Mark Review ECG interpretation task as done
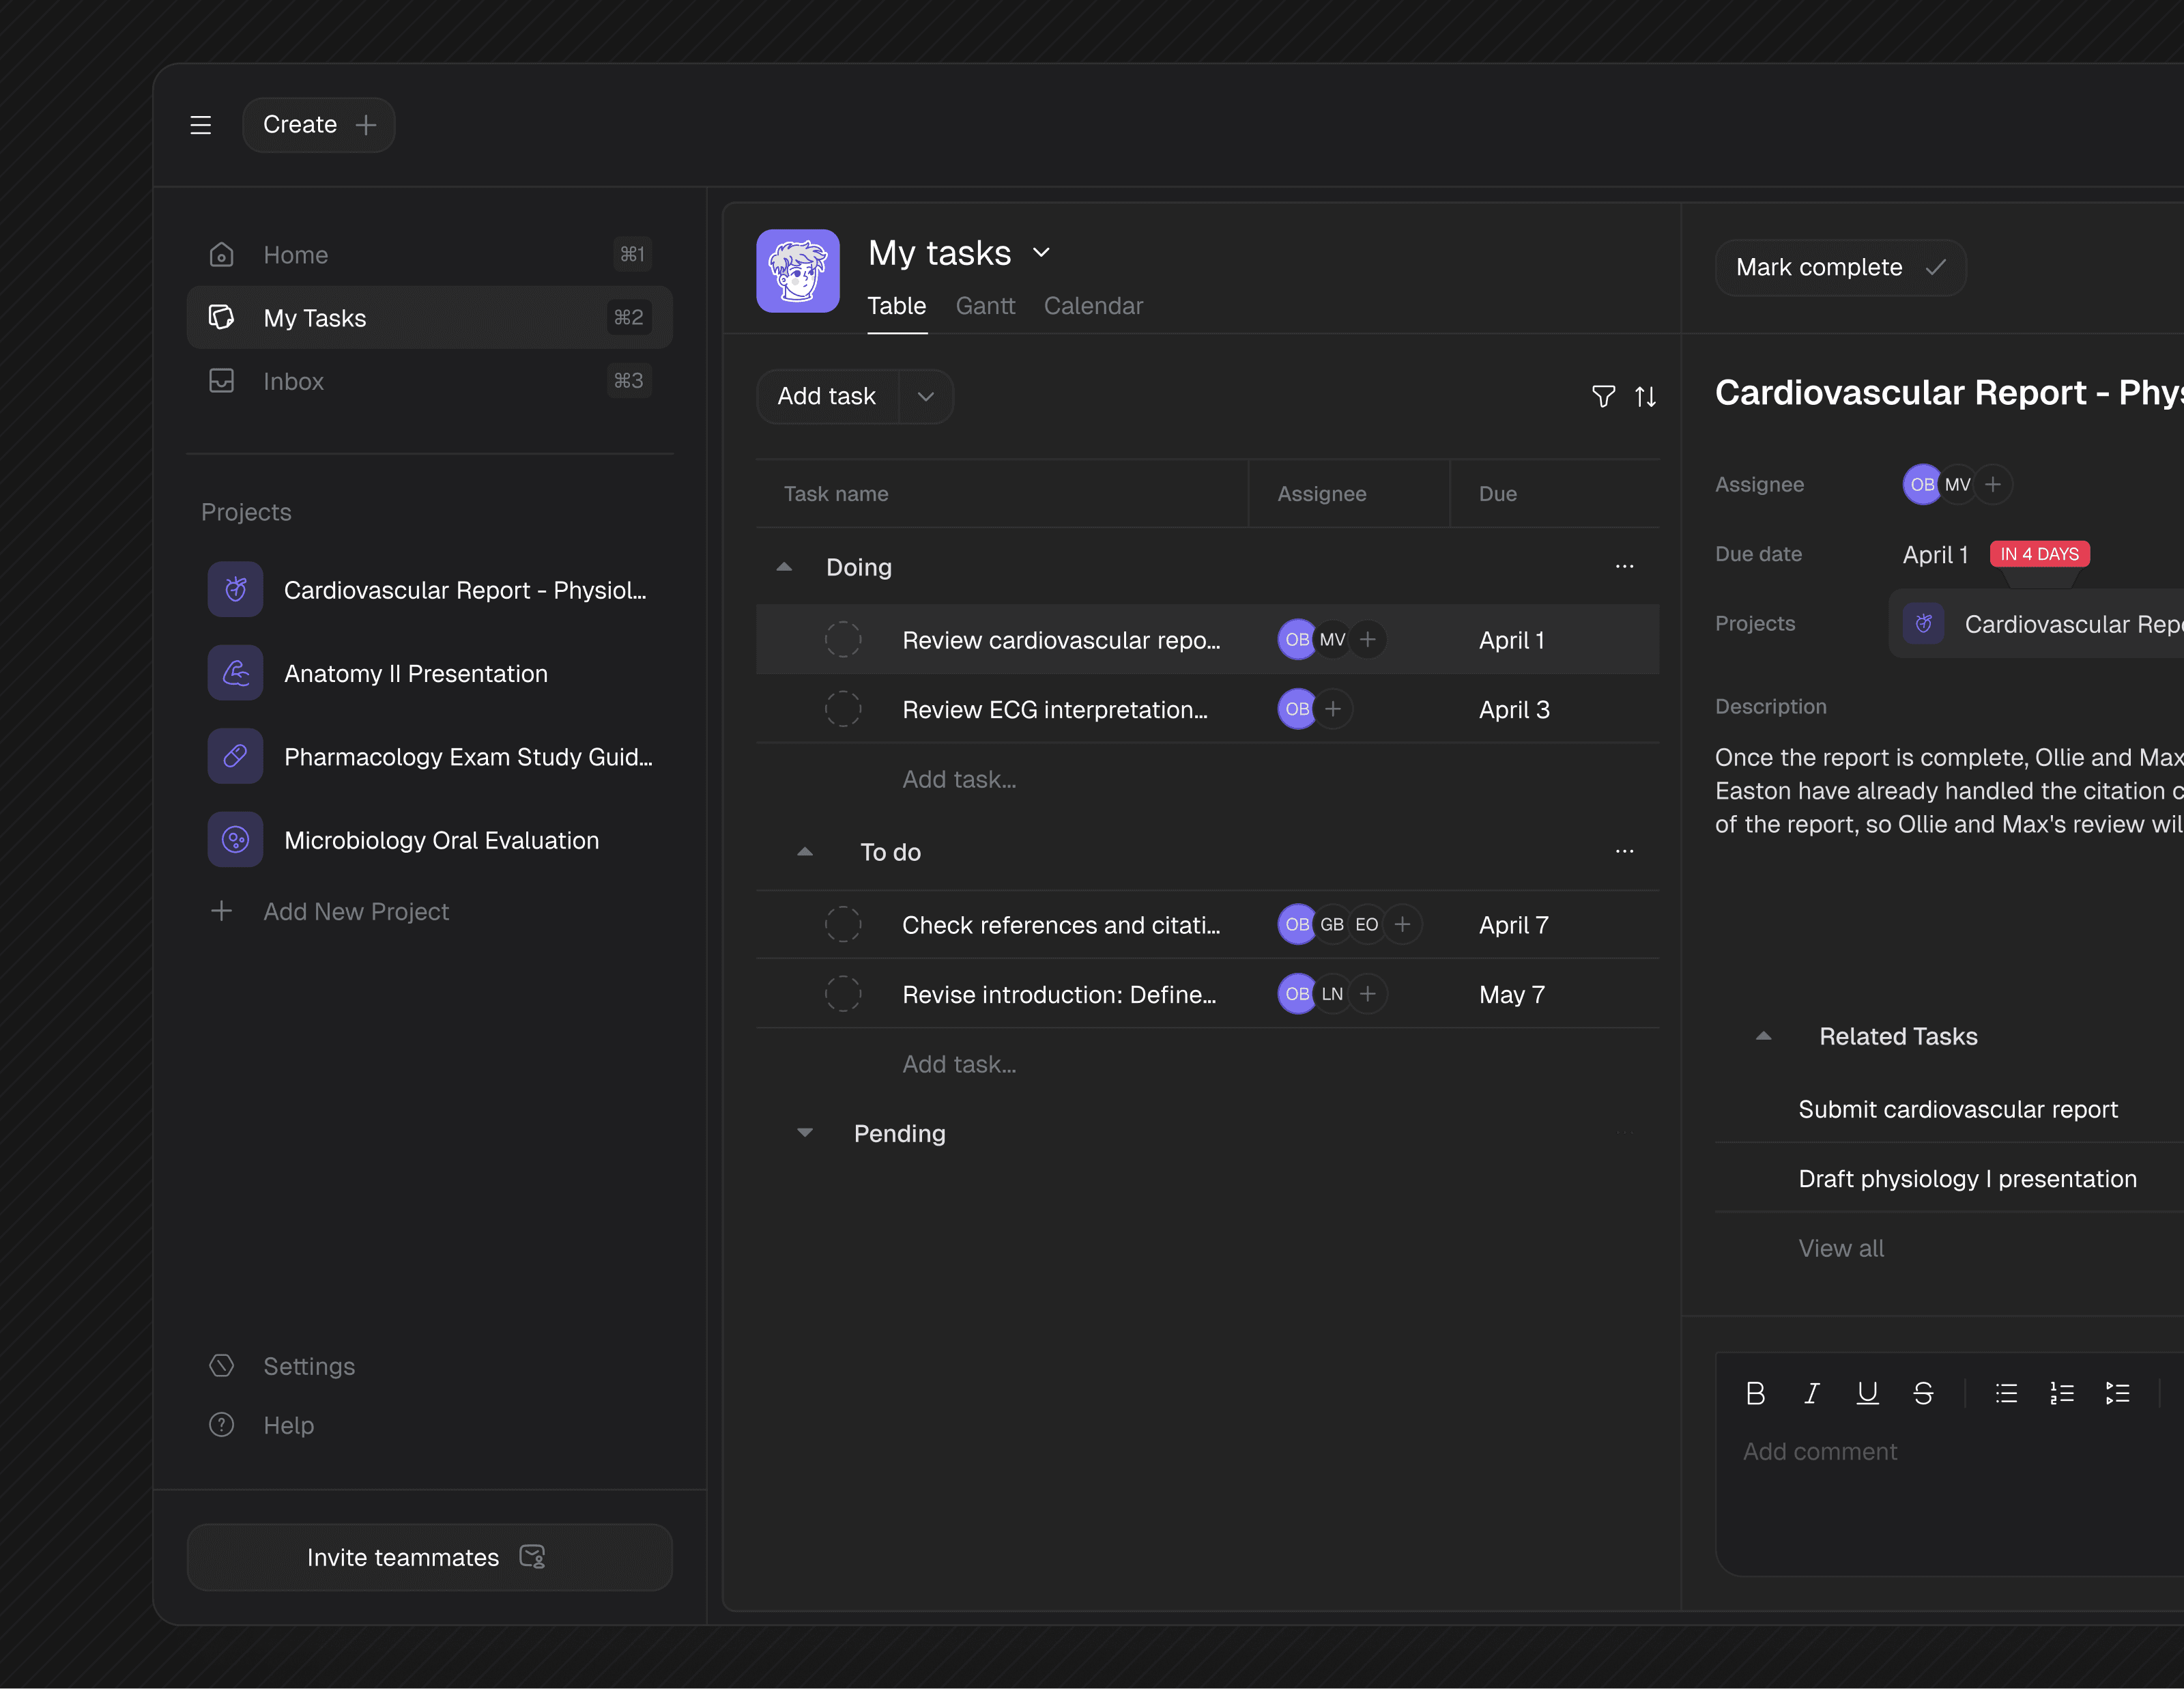 843,709
